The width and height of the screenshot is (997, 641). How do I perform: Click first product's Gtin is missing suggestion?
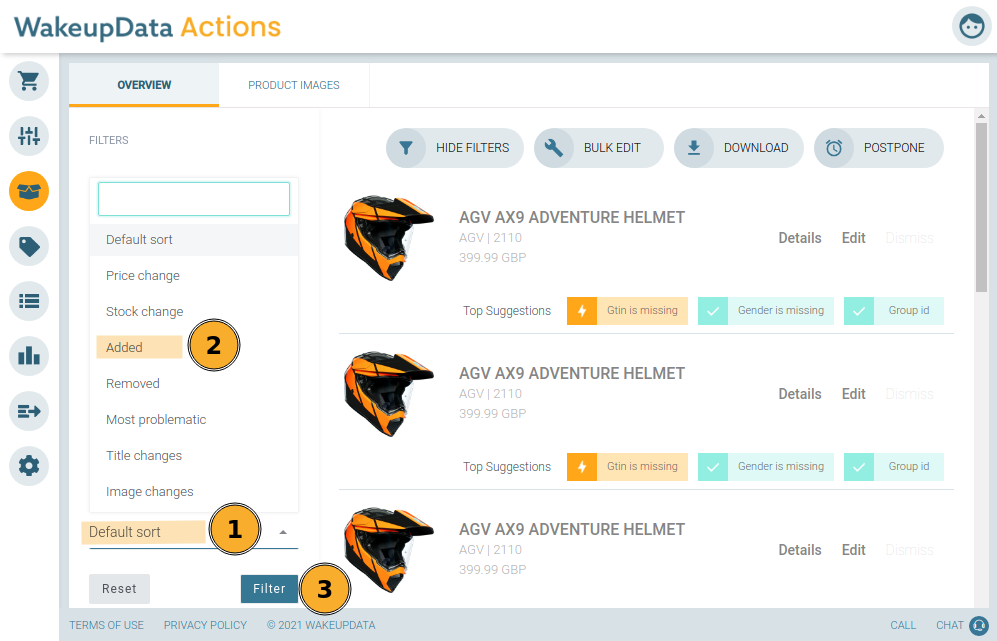point(628,311)
